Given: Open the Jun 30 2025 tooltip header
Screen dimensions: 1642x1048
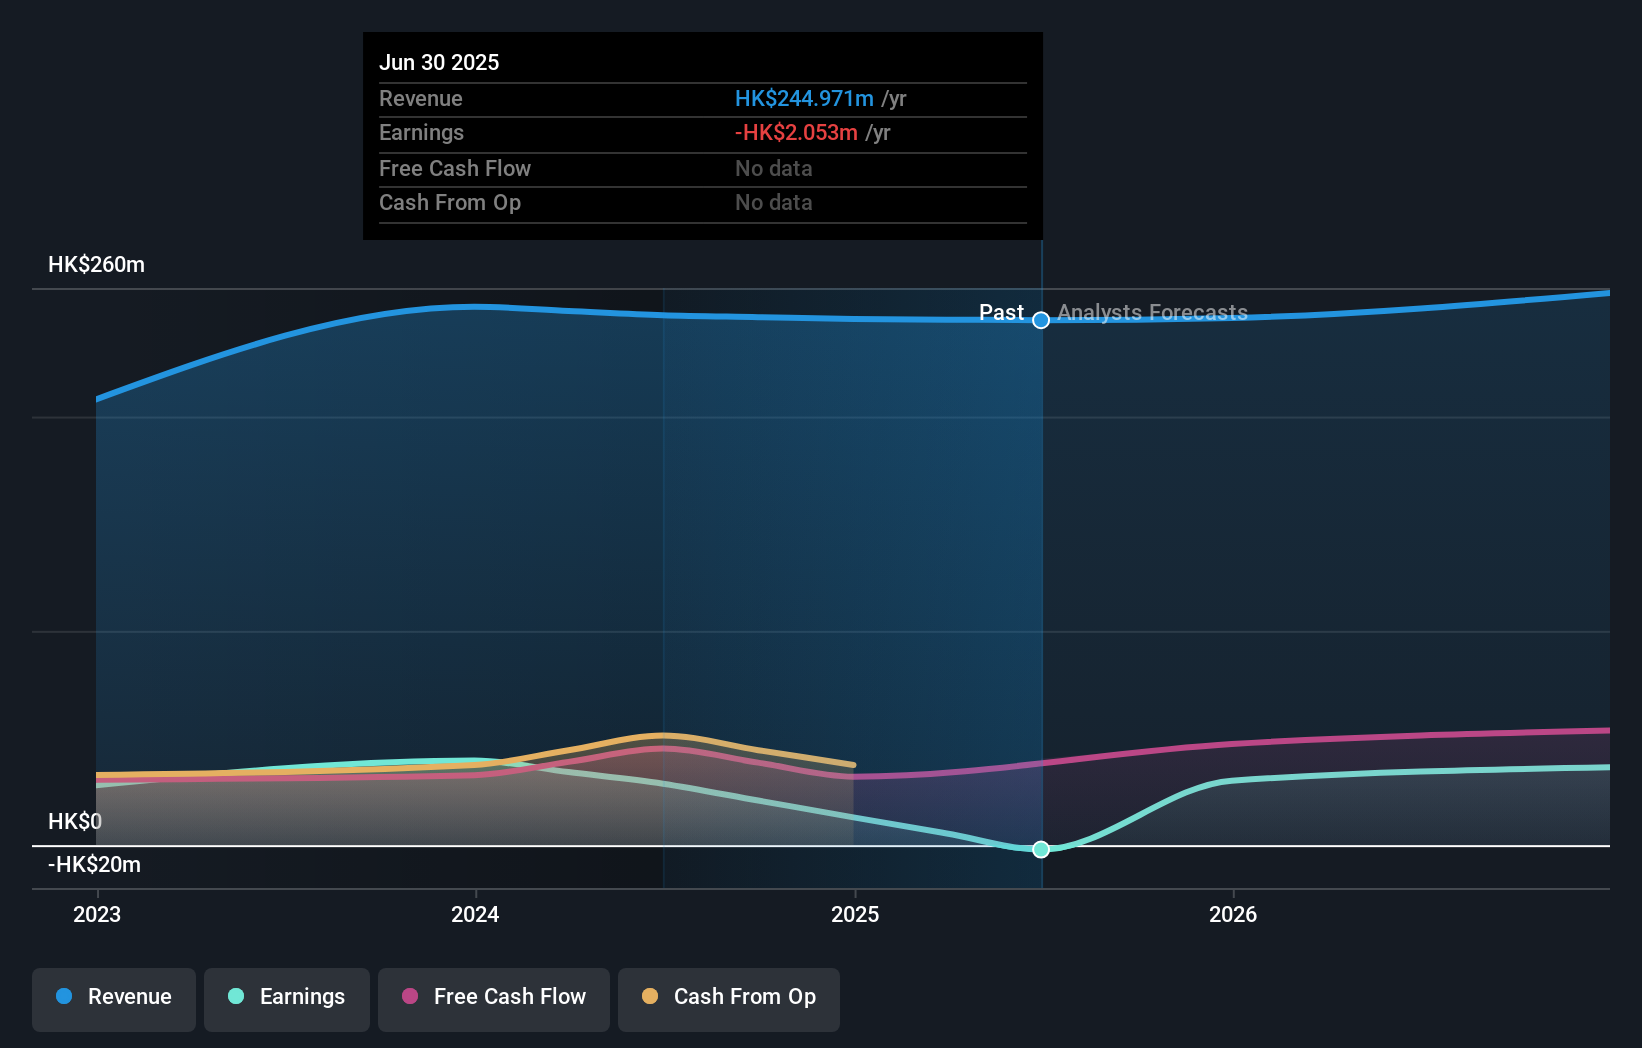Looking at the screenshot, I should click(439, 62).
